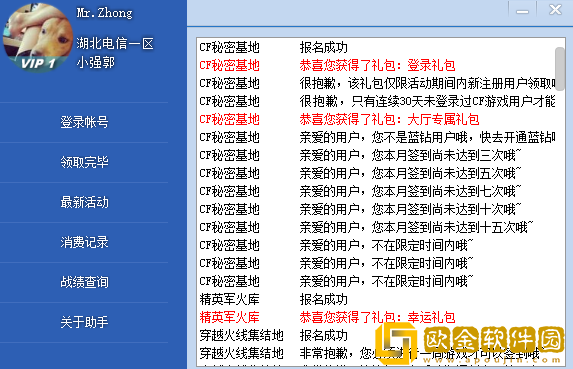Click the Mr.Zhong username label
This screenshot has height=369, width=573.
coord(105,13)
